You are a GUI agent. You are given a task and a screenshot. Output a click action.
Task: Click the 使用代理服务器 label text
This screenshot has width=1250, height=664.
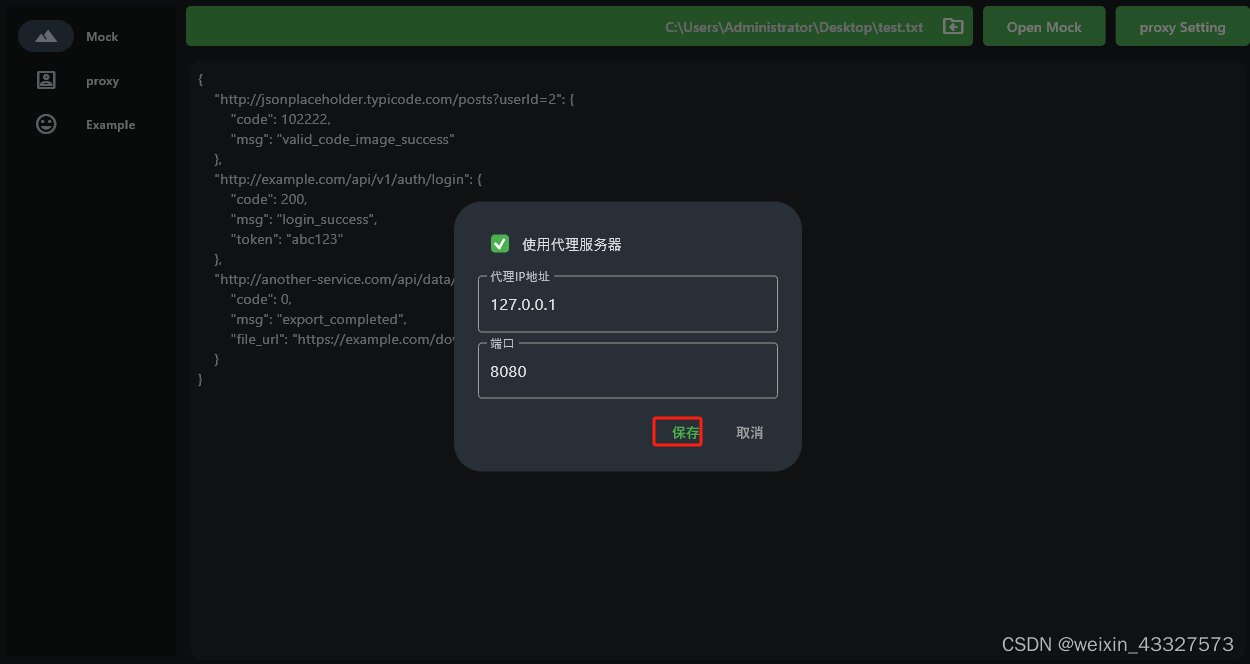pyautogui.click(x=572, y=244)
